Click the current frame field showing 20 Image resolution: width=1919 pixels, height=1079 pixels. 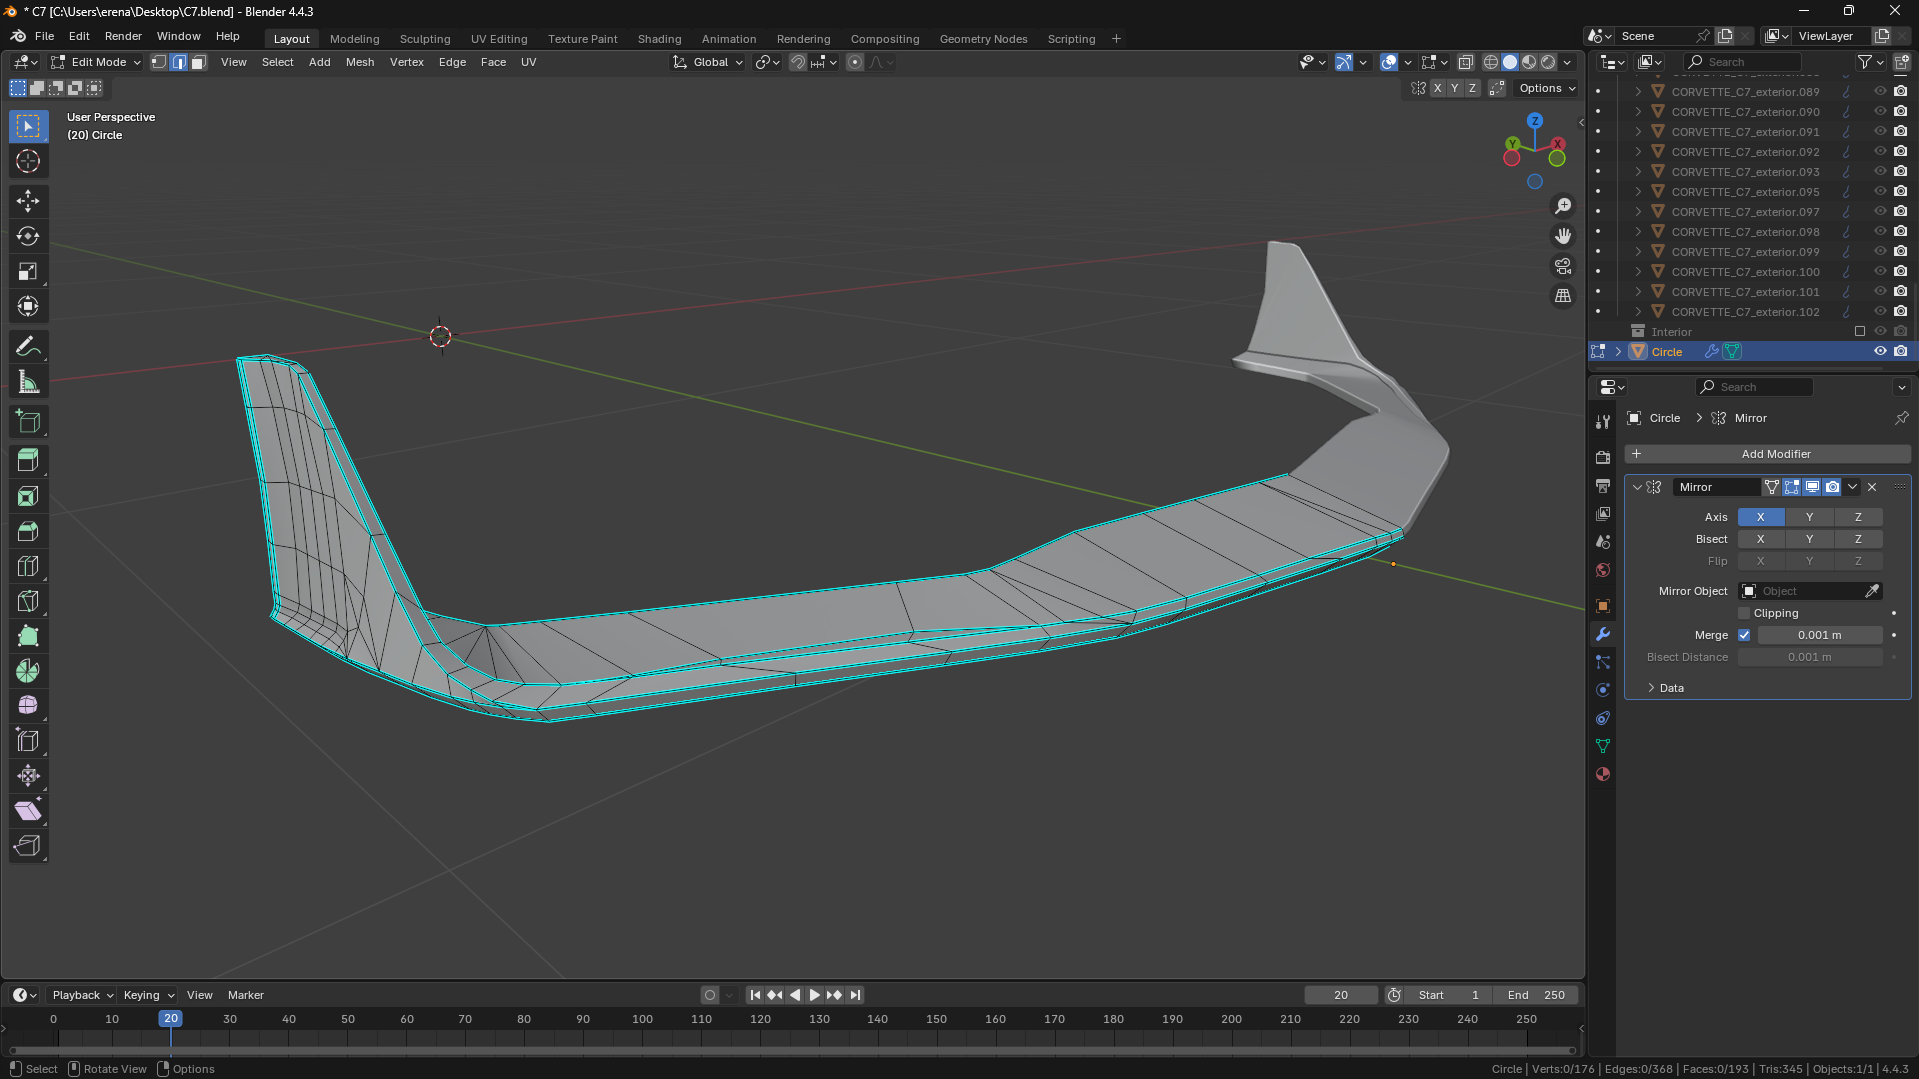(x=1341, y=995)
